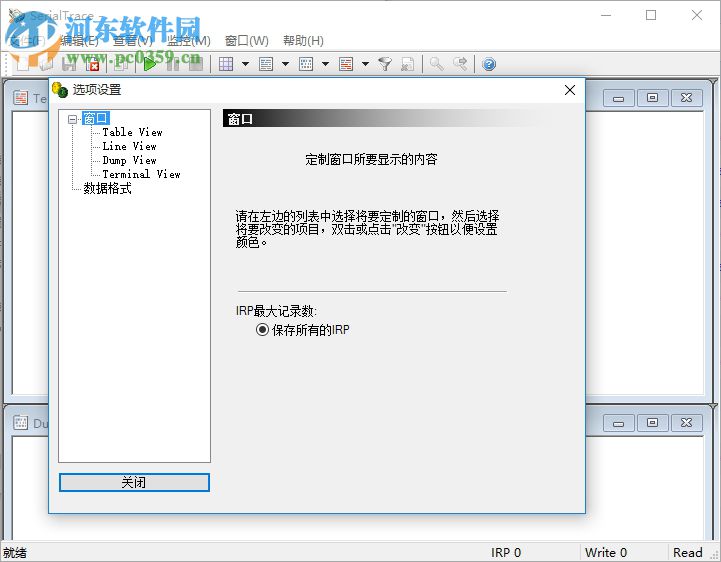Collapse the 窗口 tree node
The width and height of the screenshot is (721, 562).
click(72, 119)
